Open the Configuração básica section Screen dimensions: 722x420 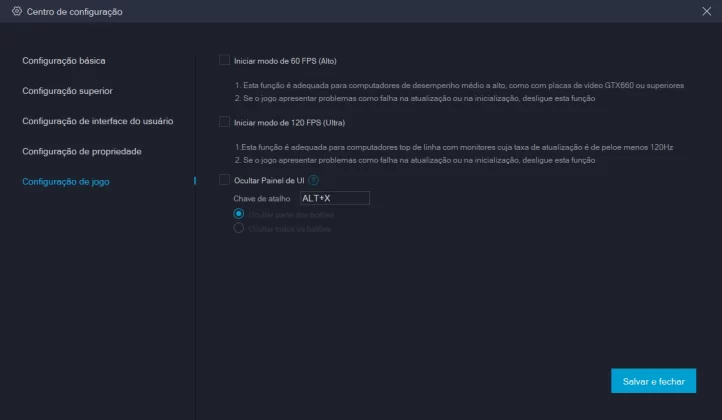64,61
